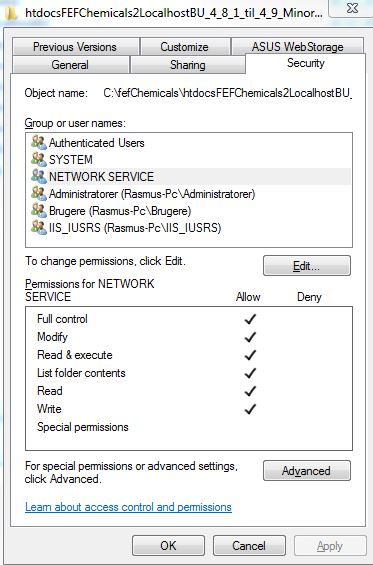Click the List folder contents row
This screenshot has height=565, width=373.
188,373
